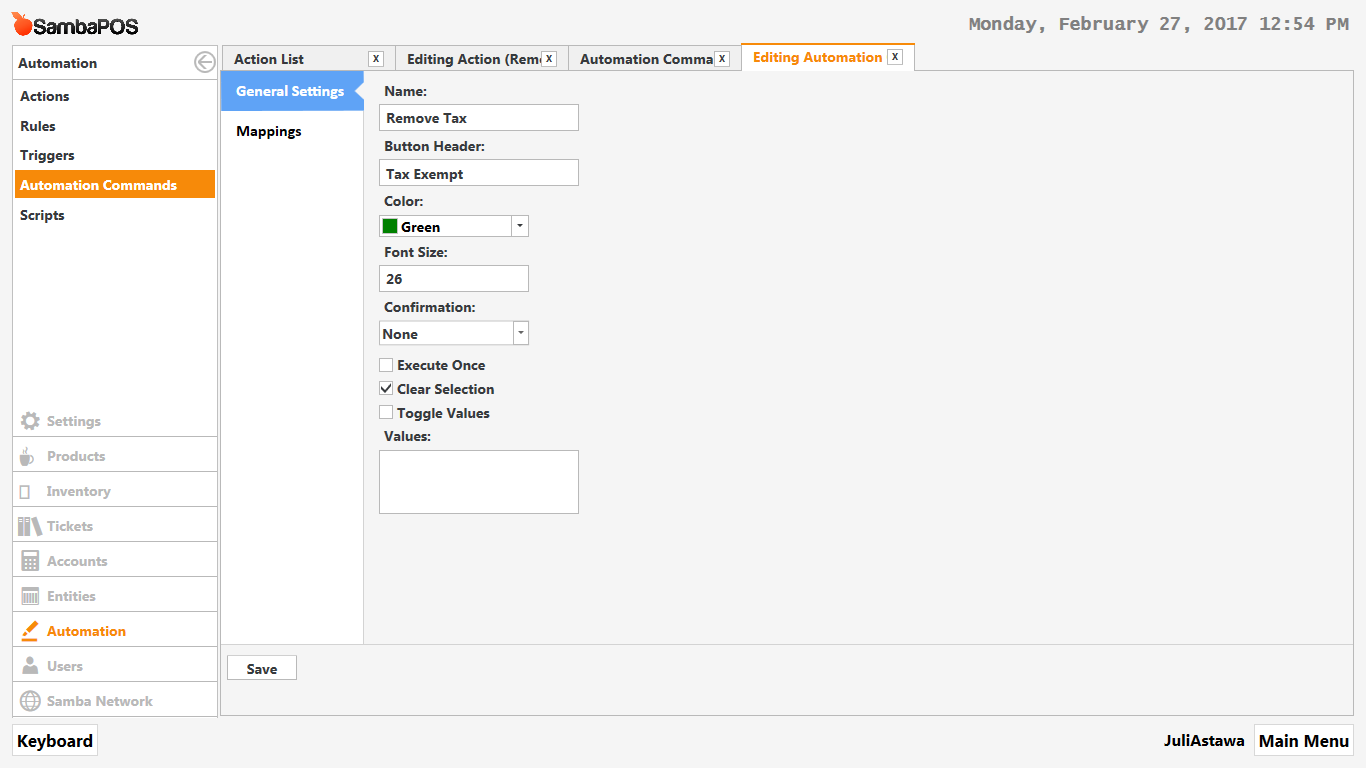Enable the Toggle Values checkbox
This screenshot has width=1366, height=768.
[x=386, y=413]
